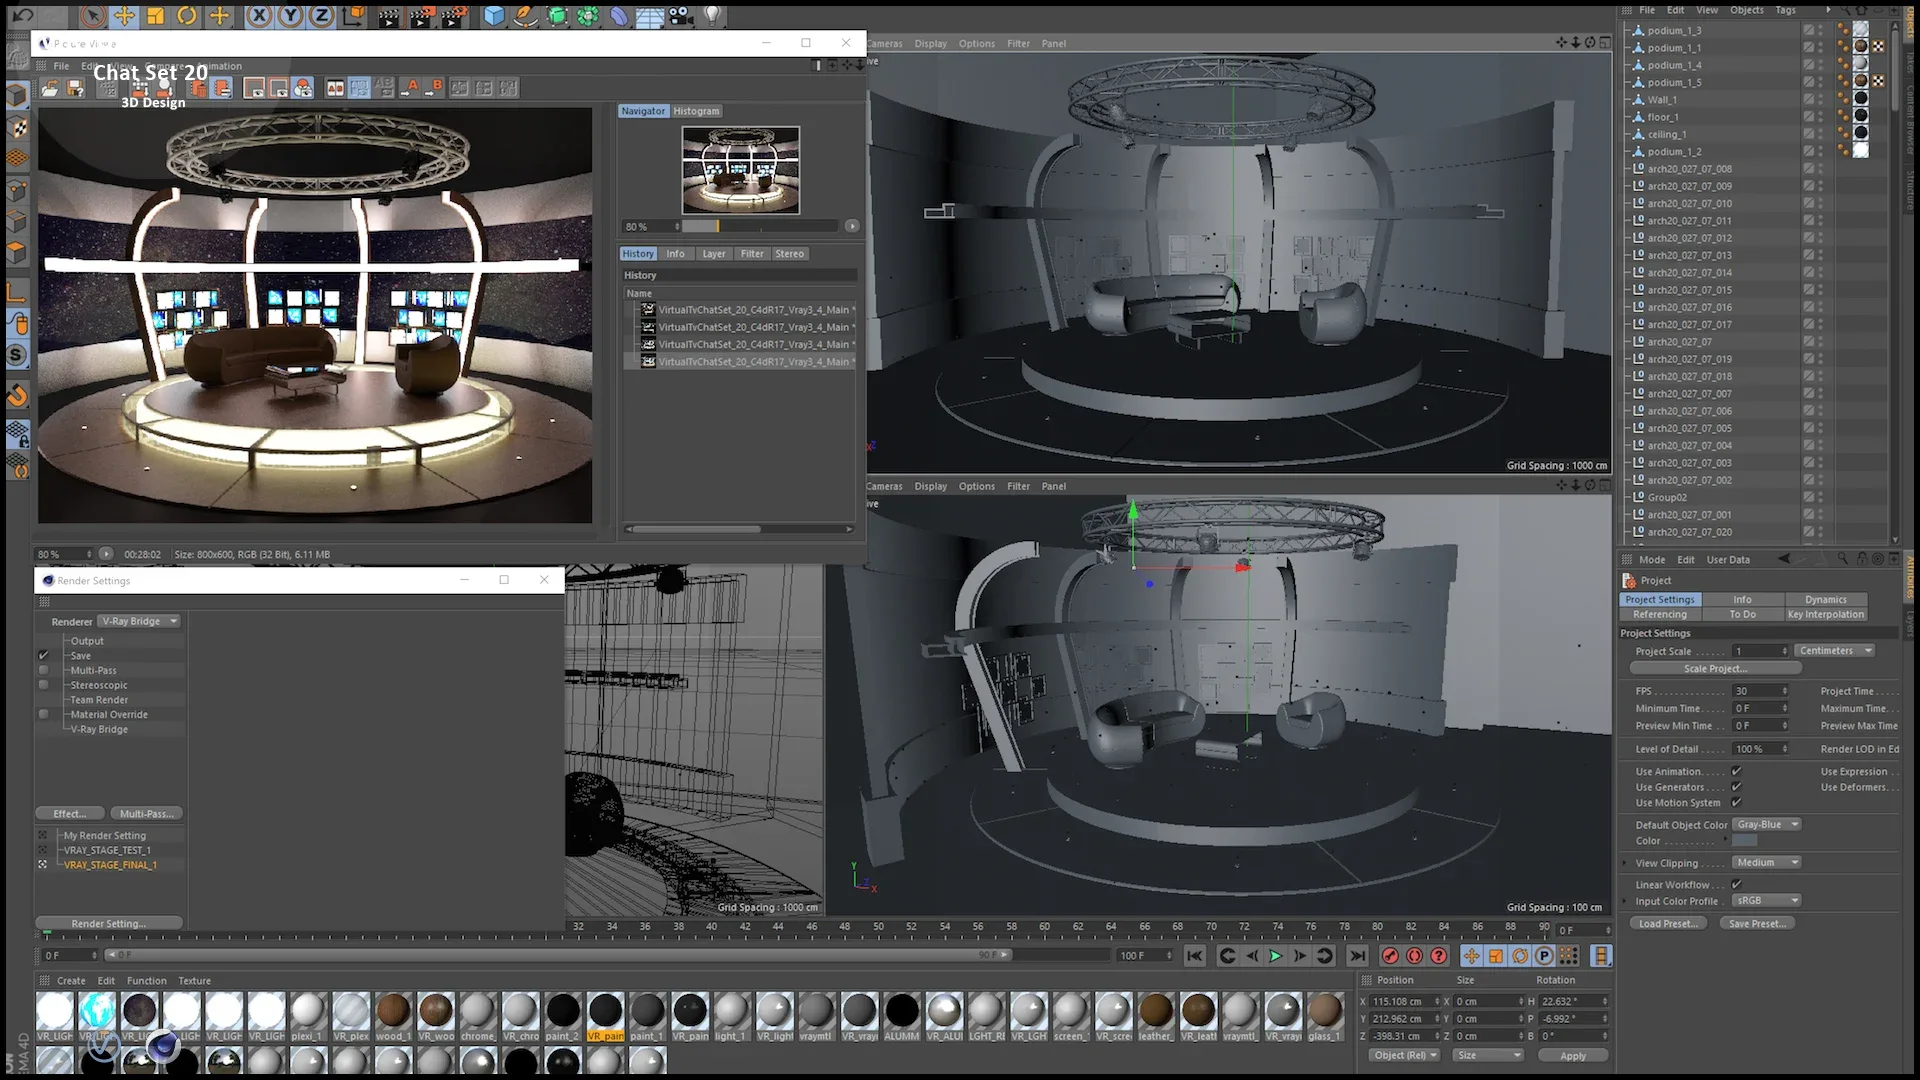1920x1080 pixels.
Task: Click the VR_LIGH material icon in material bar
Action: tap(55, 1010)
